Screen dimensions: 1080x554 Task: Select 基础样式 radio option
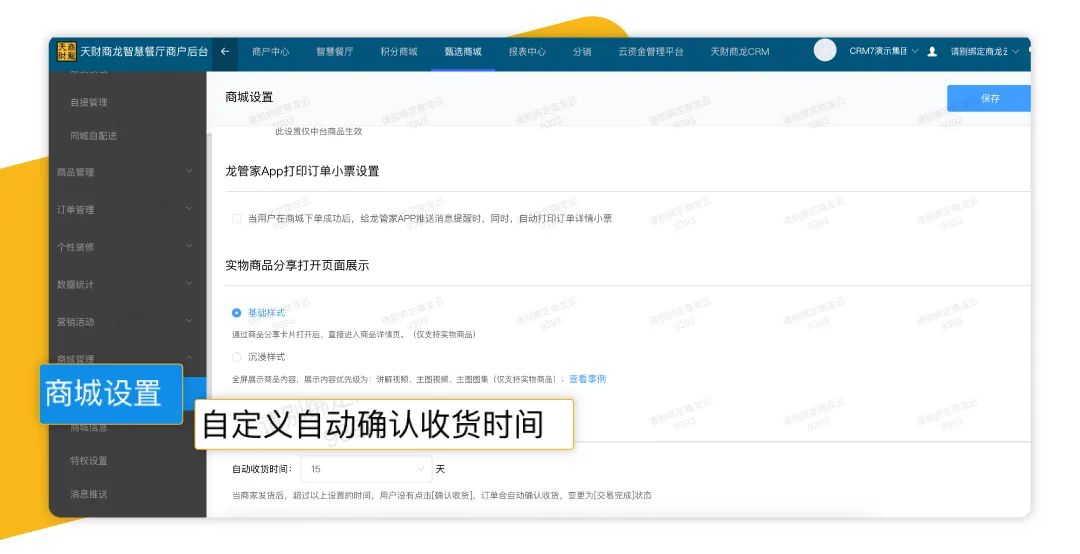(x=236, y=313)
